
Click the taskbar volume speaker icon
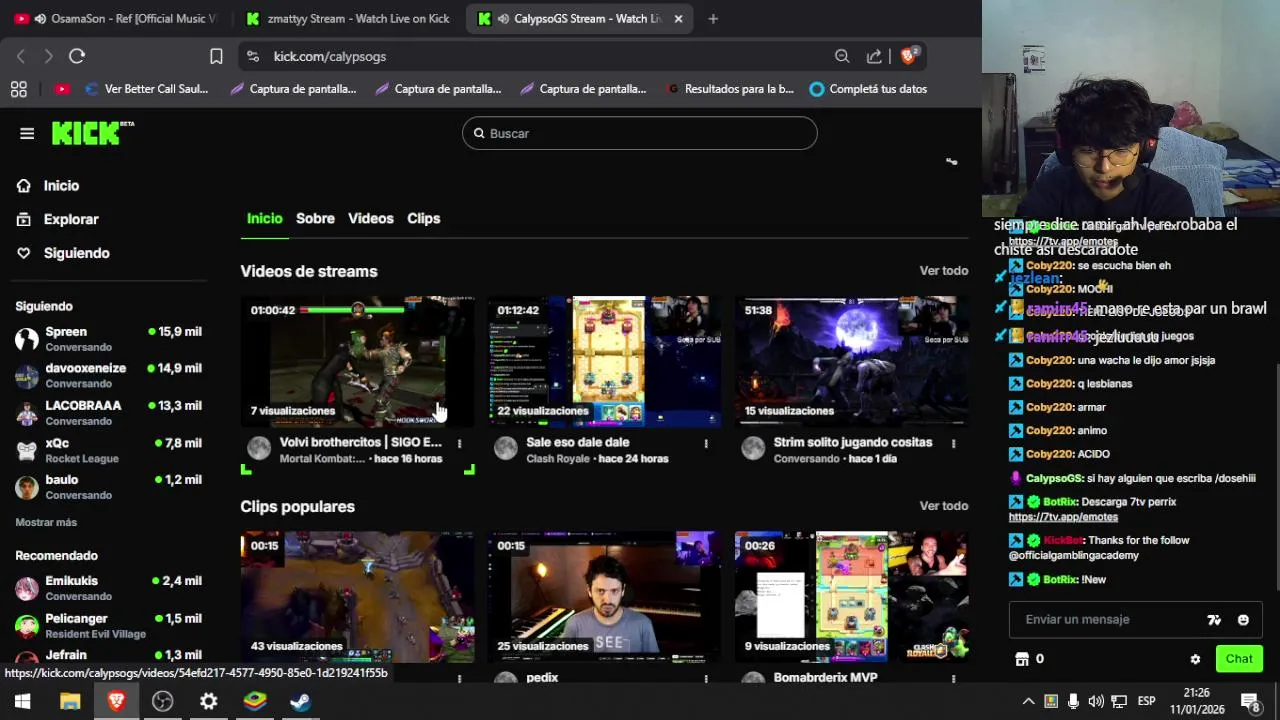click(x=1096, y=701)
